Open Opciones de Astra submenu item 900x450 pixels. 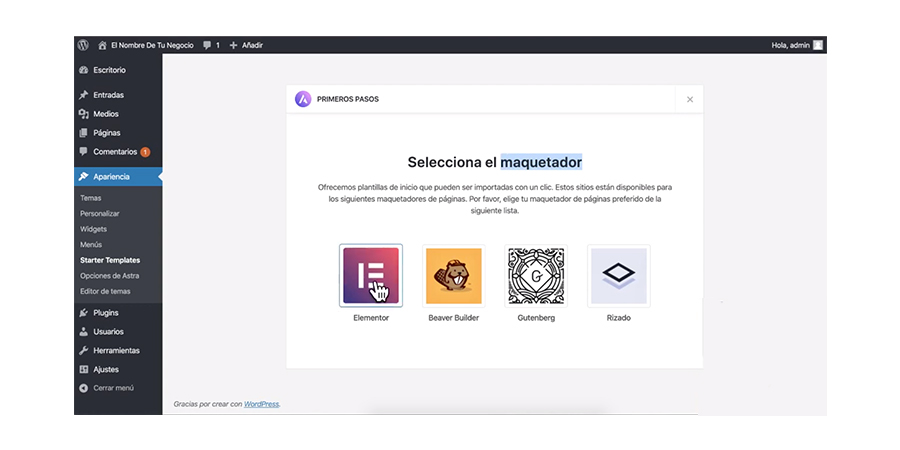(x=110, y=276)
